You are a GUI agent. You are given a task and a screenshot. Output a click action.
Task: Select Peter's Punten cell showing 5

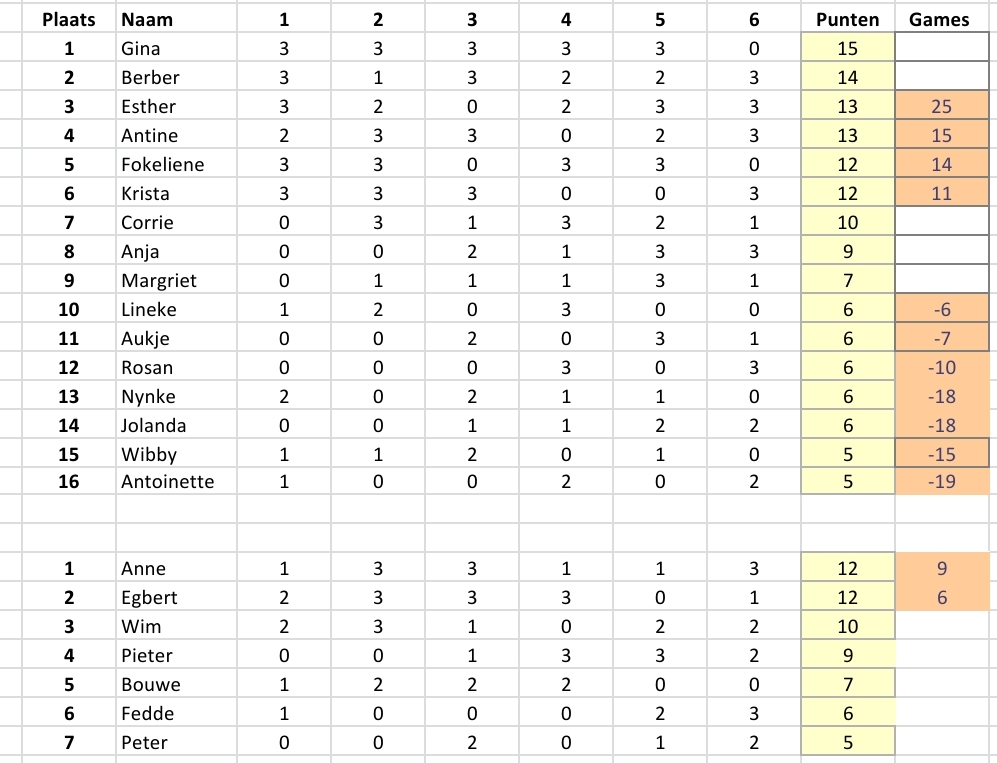[x=848, y=742]
